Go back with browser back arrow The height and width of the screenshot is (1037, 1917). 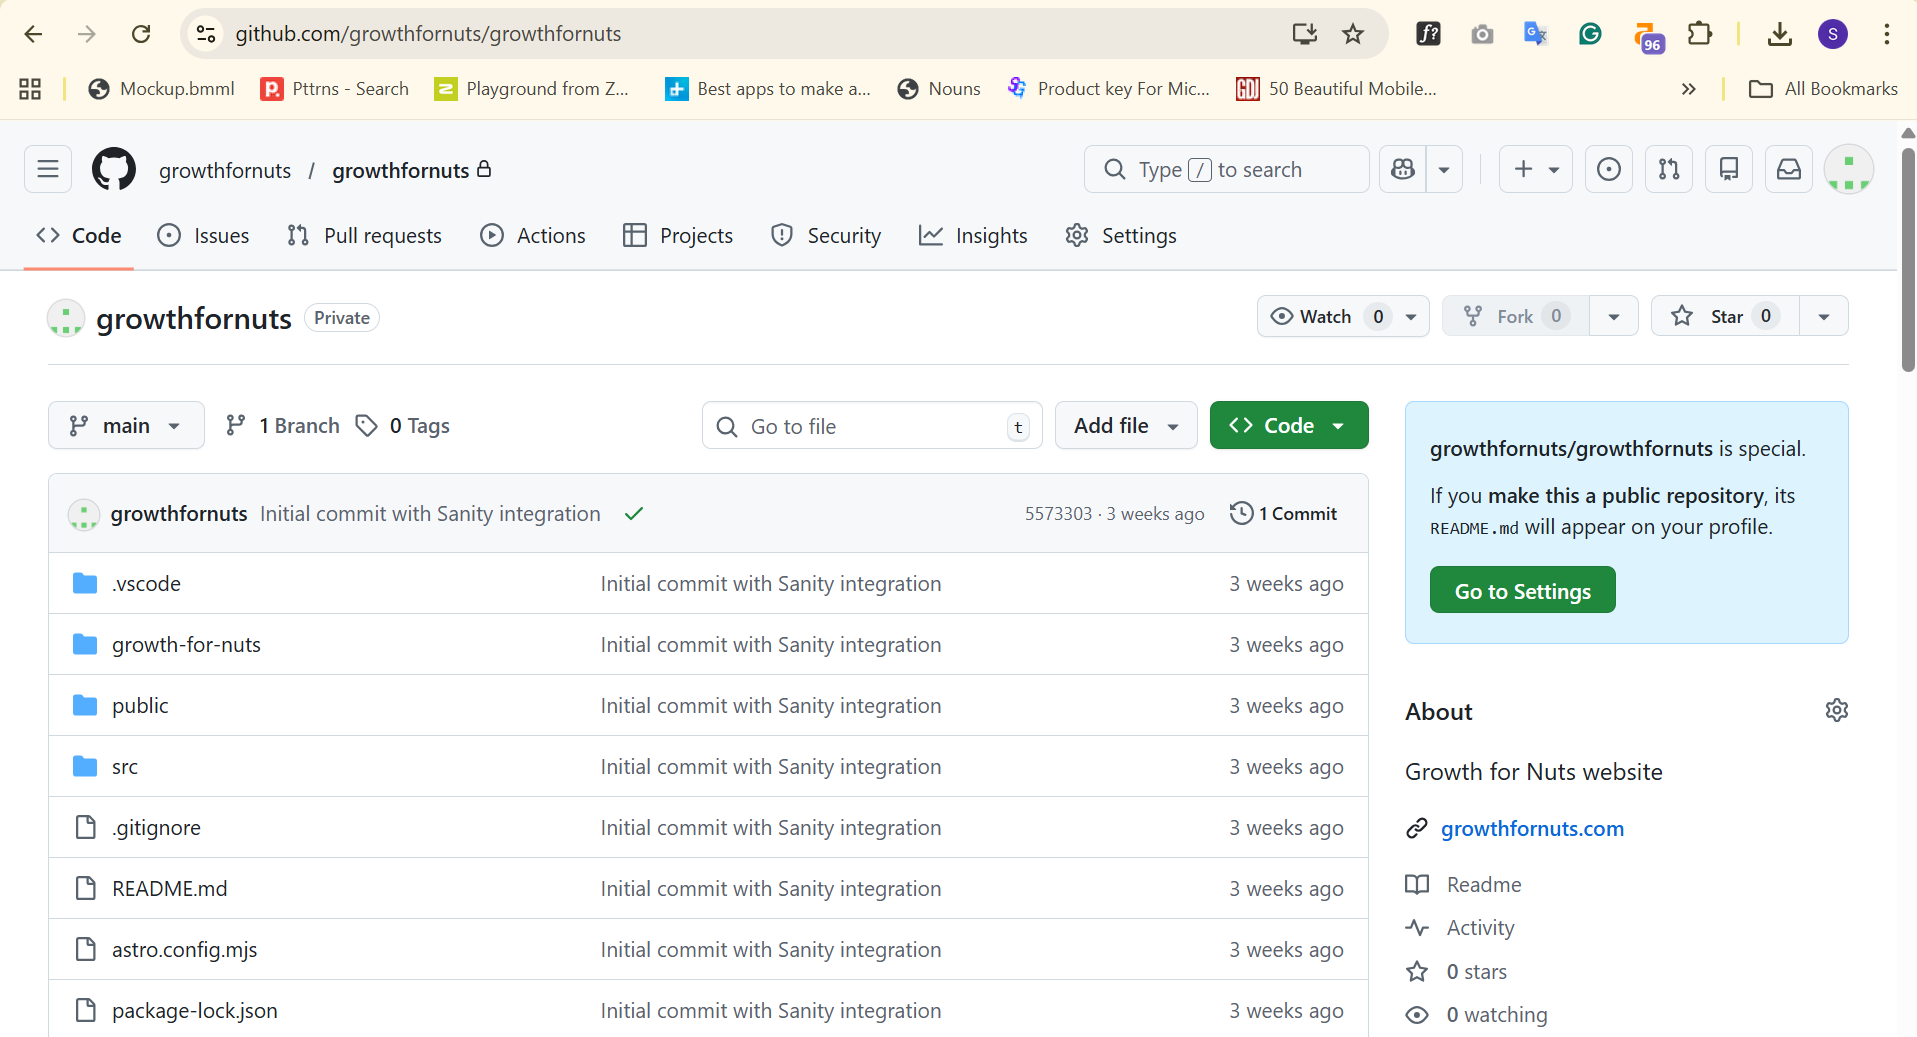[33, 34]
